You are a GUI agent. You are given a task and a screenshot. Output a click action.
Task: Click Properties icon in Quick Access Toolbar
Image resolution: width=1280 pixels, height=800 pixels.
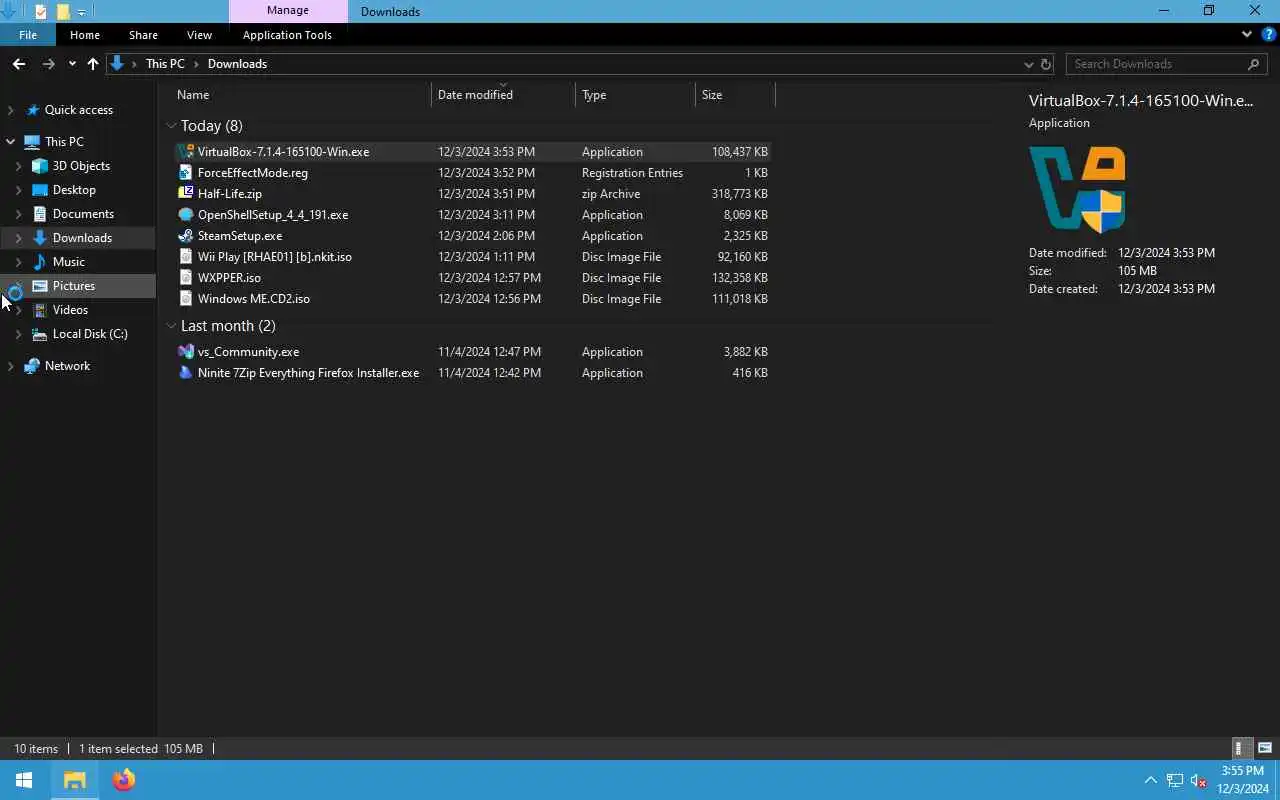[40, 12]
